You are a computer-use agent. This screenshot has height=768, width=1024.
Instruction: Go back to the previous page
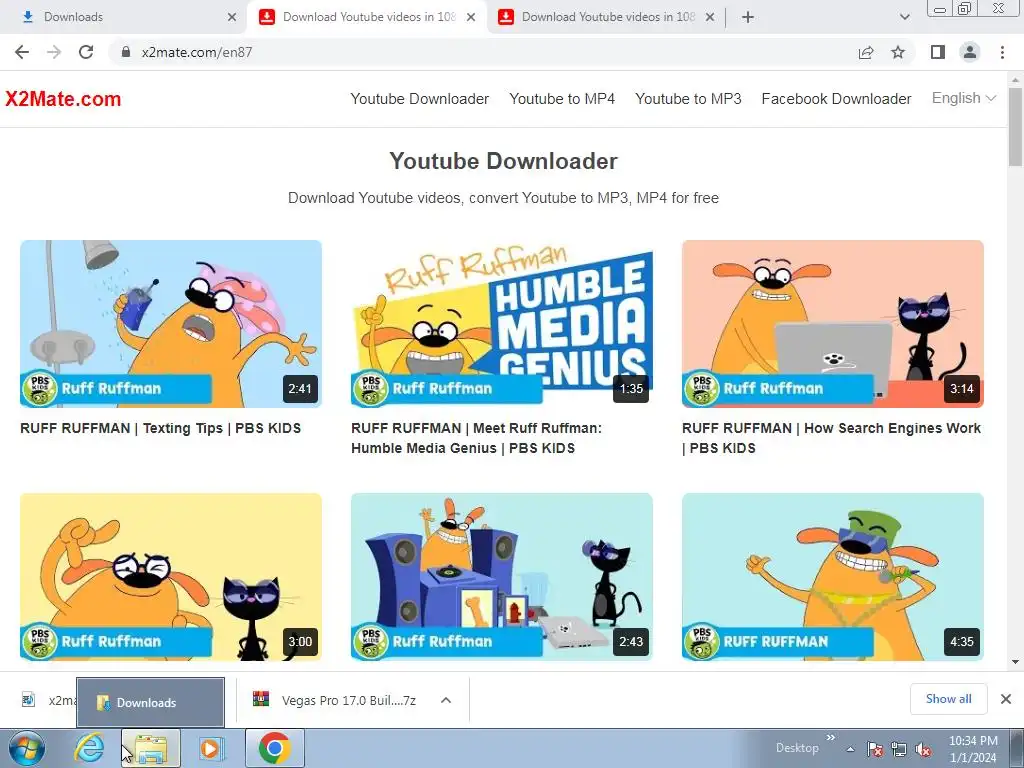[x=22, y=52]
